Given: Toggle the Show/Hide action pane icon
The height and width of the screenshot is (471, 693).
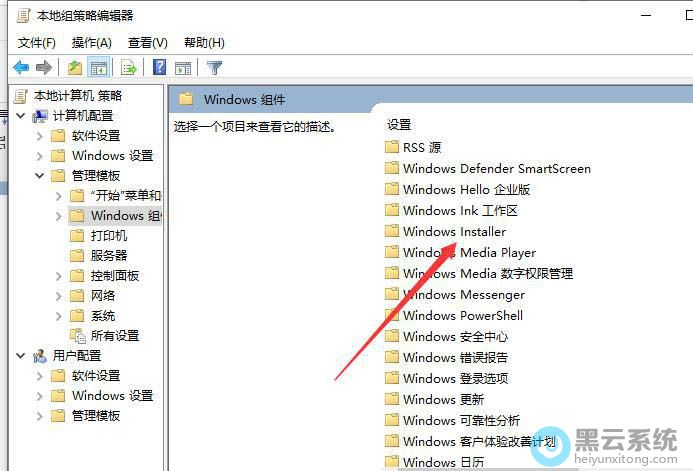Looking at the screenshot, I should (x=183, y=68).
